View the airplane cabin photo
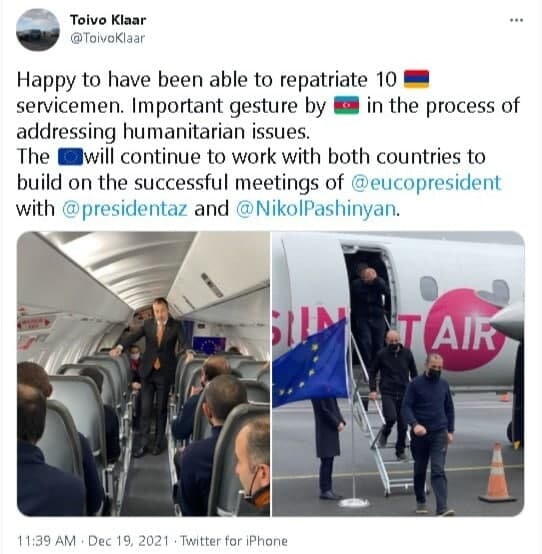The image size is (542, 554). pyautogui.click(x=143, y=374)
